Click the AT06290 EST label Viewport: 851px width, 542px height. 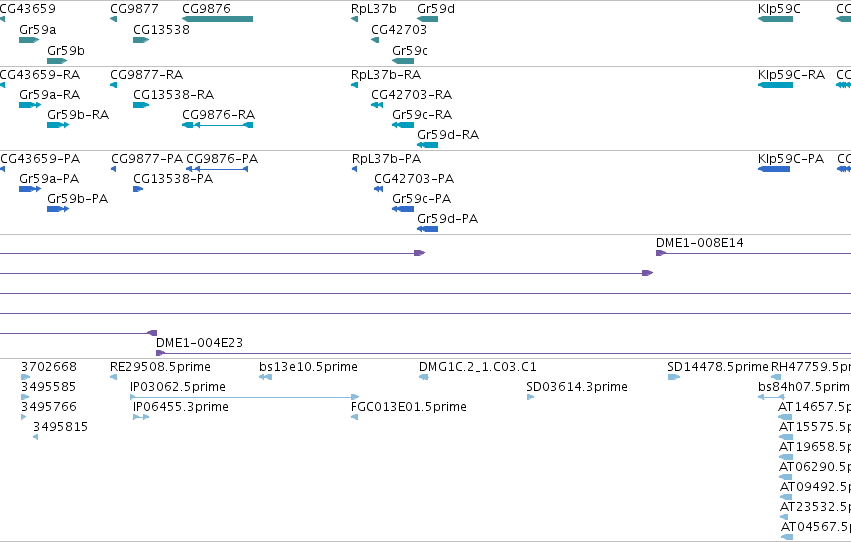point(815,467)
